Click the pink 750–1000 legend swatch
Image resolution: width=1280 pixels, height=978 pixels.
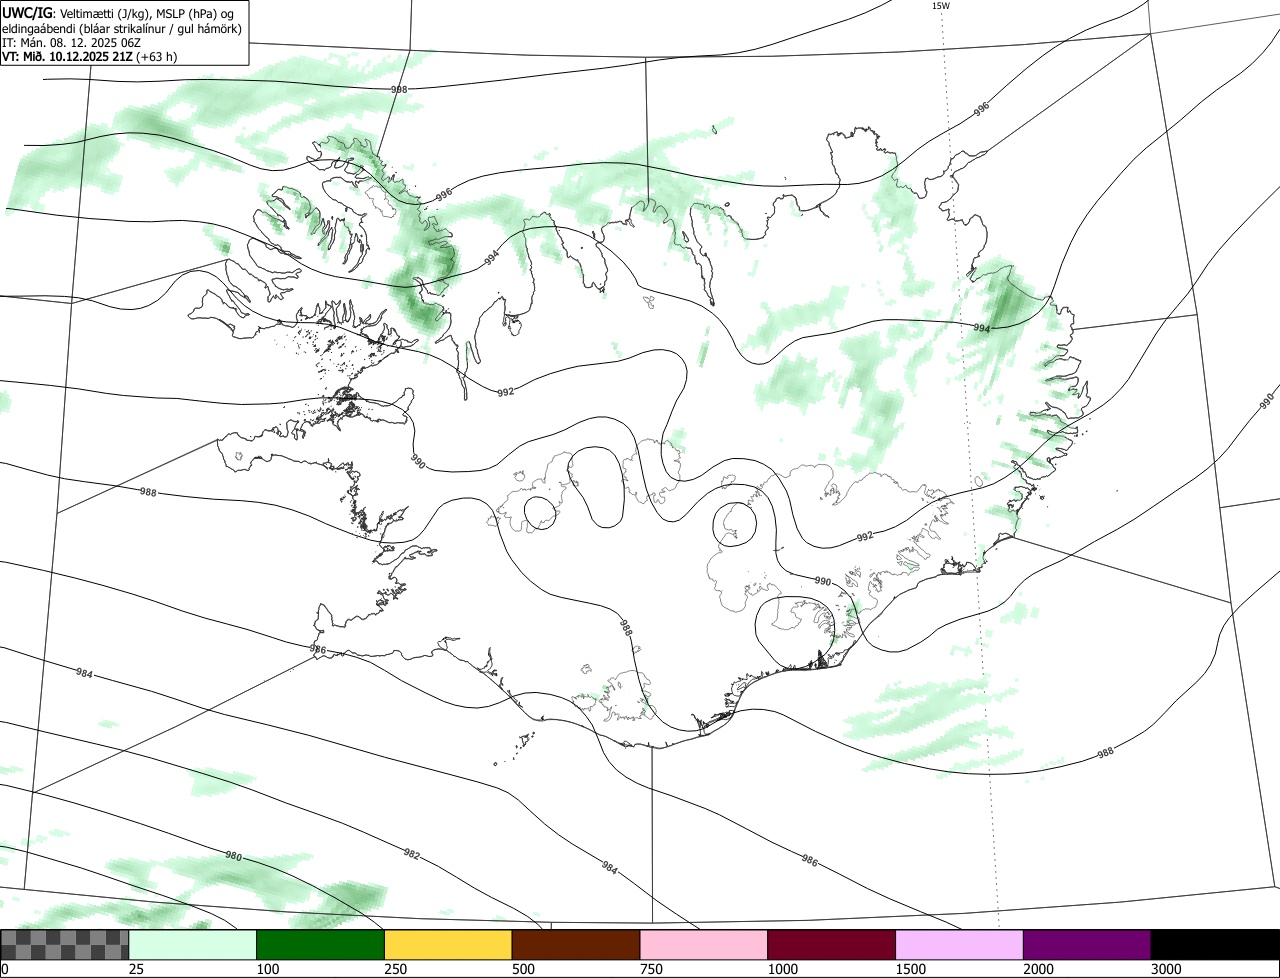click(x=704, y=945)
